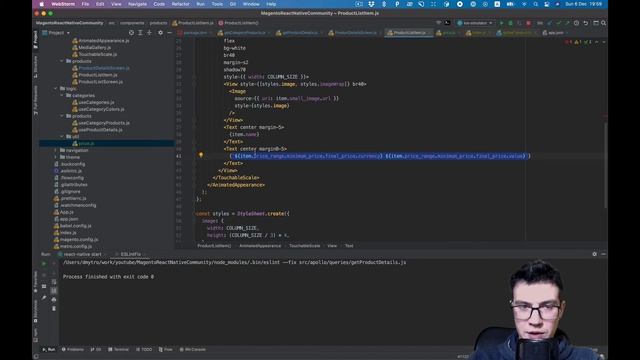
Task: Clear all output trash icon
Action: [x=54, y=309]
